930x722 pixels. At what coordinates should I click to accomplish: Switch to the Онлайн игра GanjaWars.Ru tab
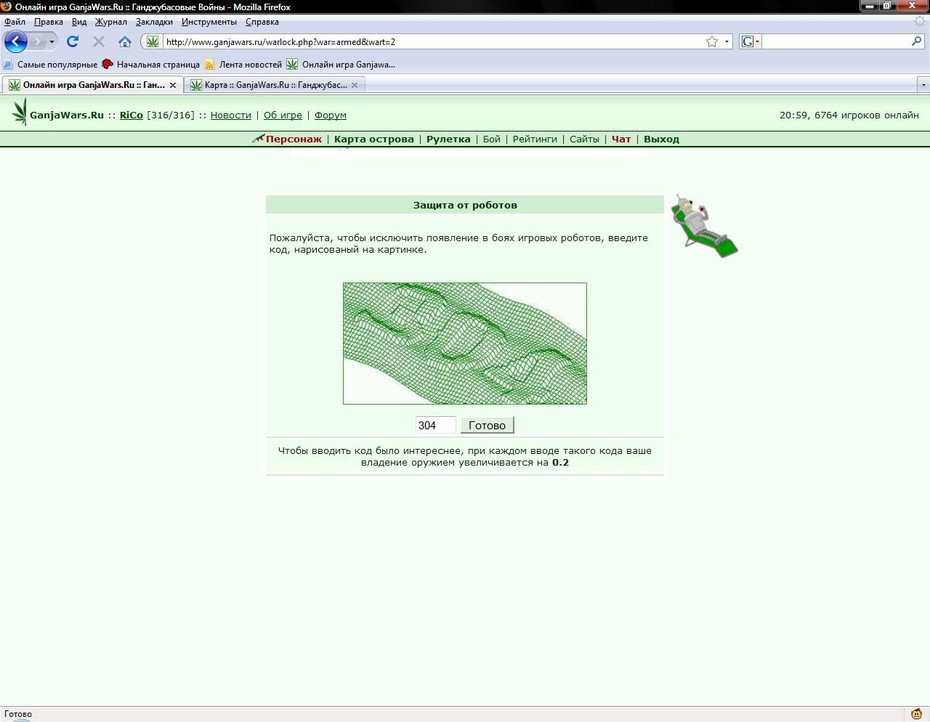93,85
